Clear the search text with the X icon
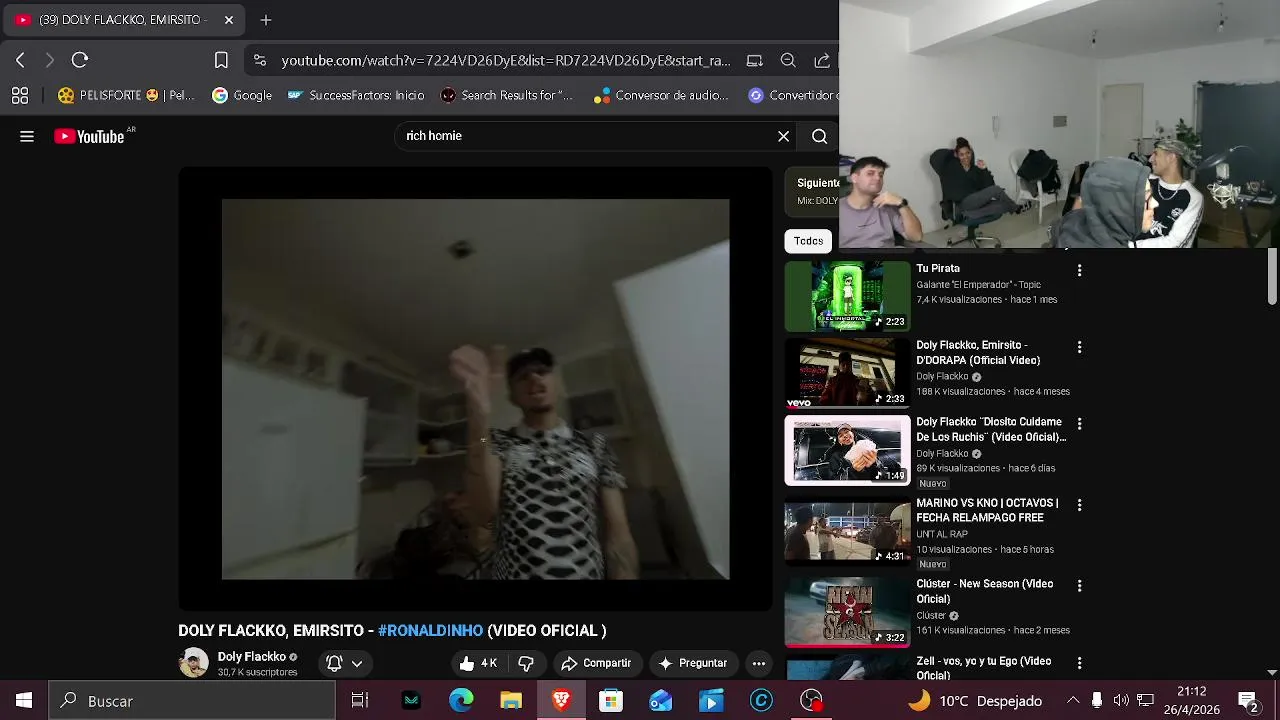 pos(784,136)
